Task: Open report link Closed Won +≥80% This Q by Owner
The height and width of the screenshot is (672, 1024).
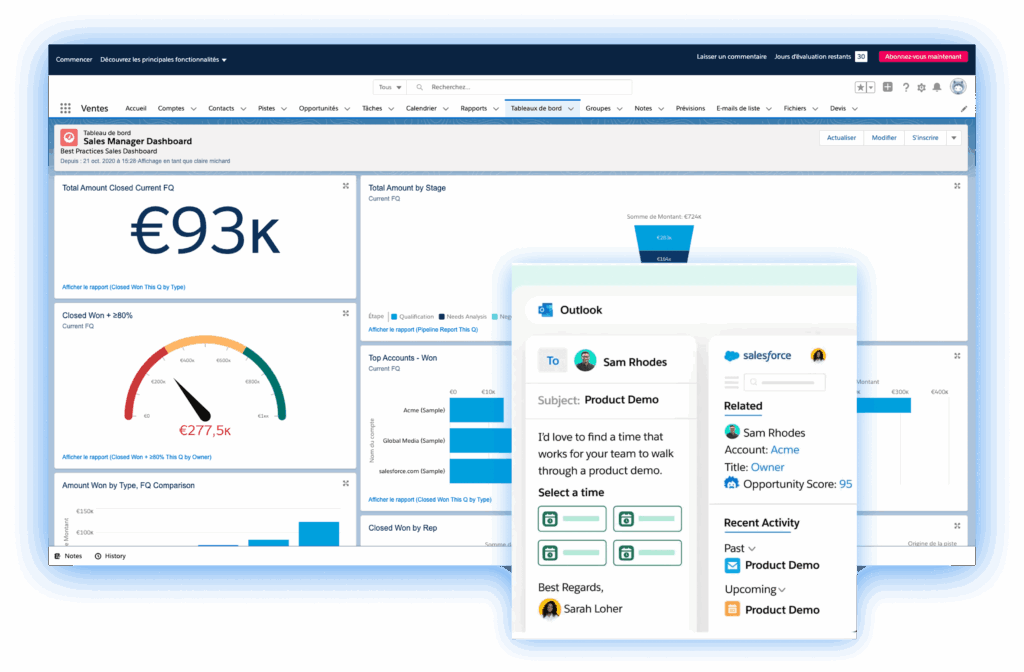Action: point(136,457)
